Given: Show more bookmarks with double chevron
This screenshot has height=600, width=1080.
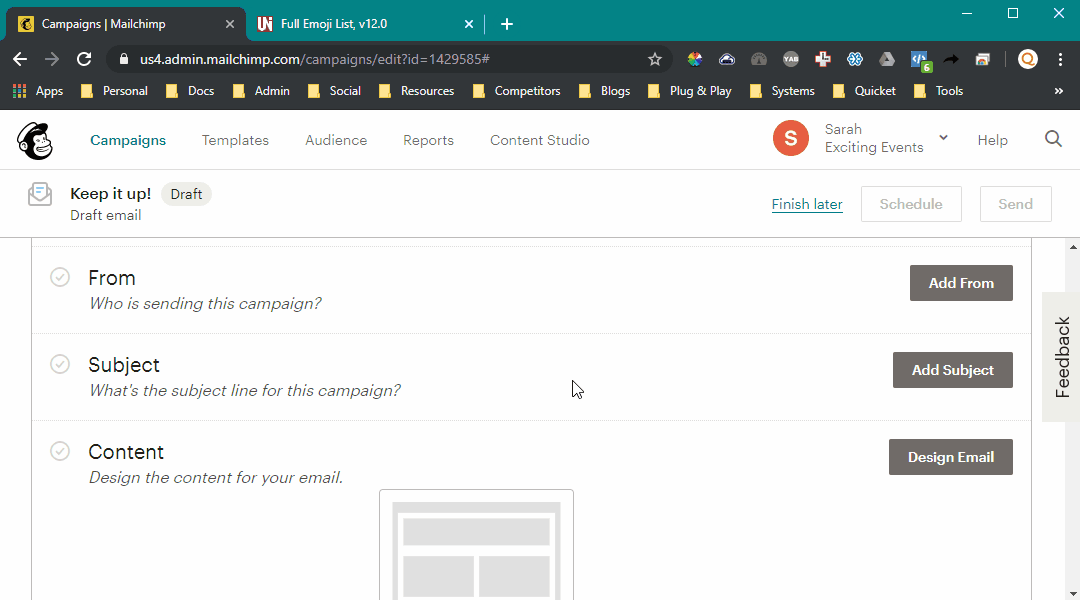Looking at the screenshot, I should tap(1059, 91).
